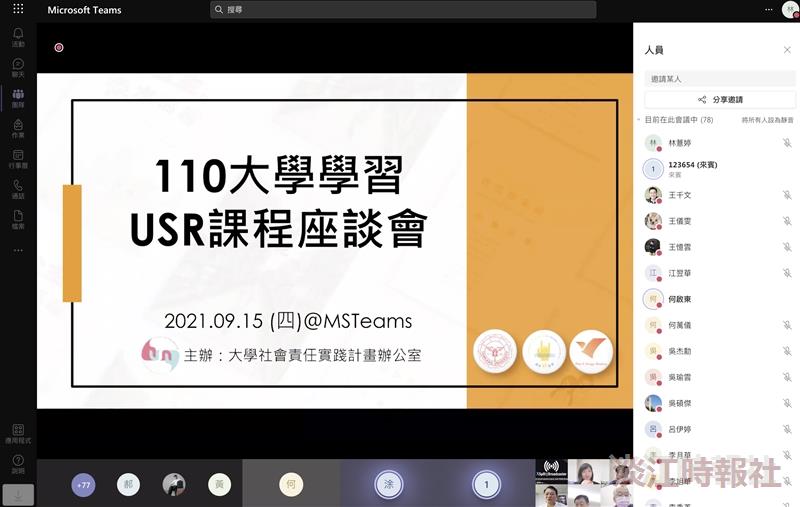The image size is (800, 507).
Task: Click the recording indicator dot
Action: point(59,47)
